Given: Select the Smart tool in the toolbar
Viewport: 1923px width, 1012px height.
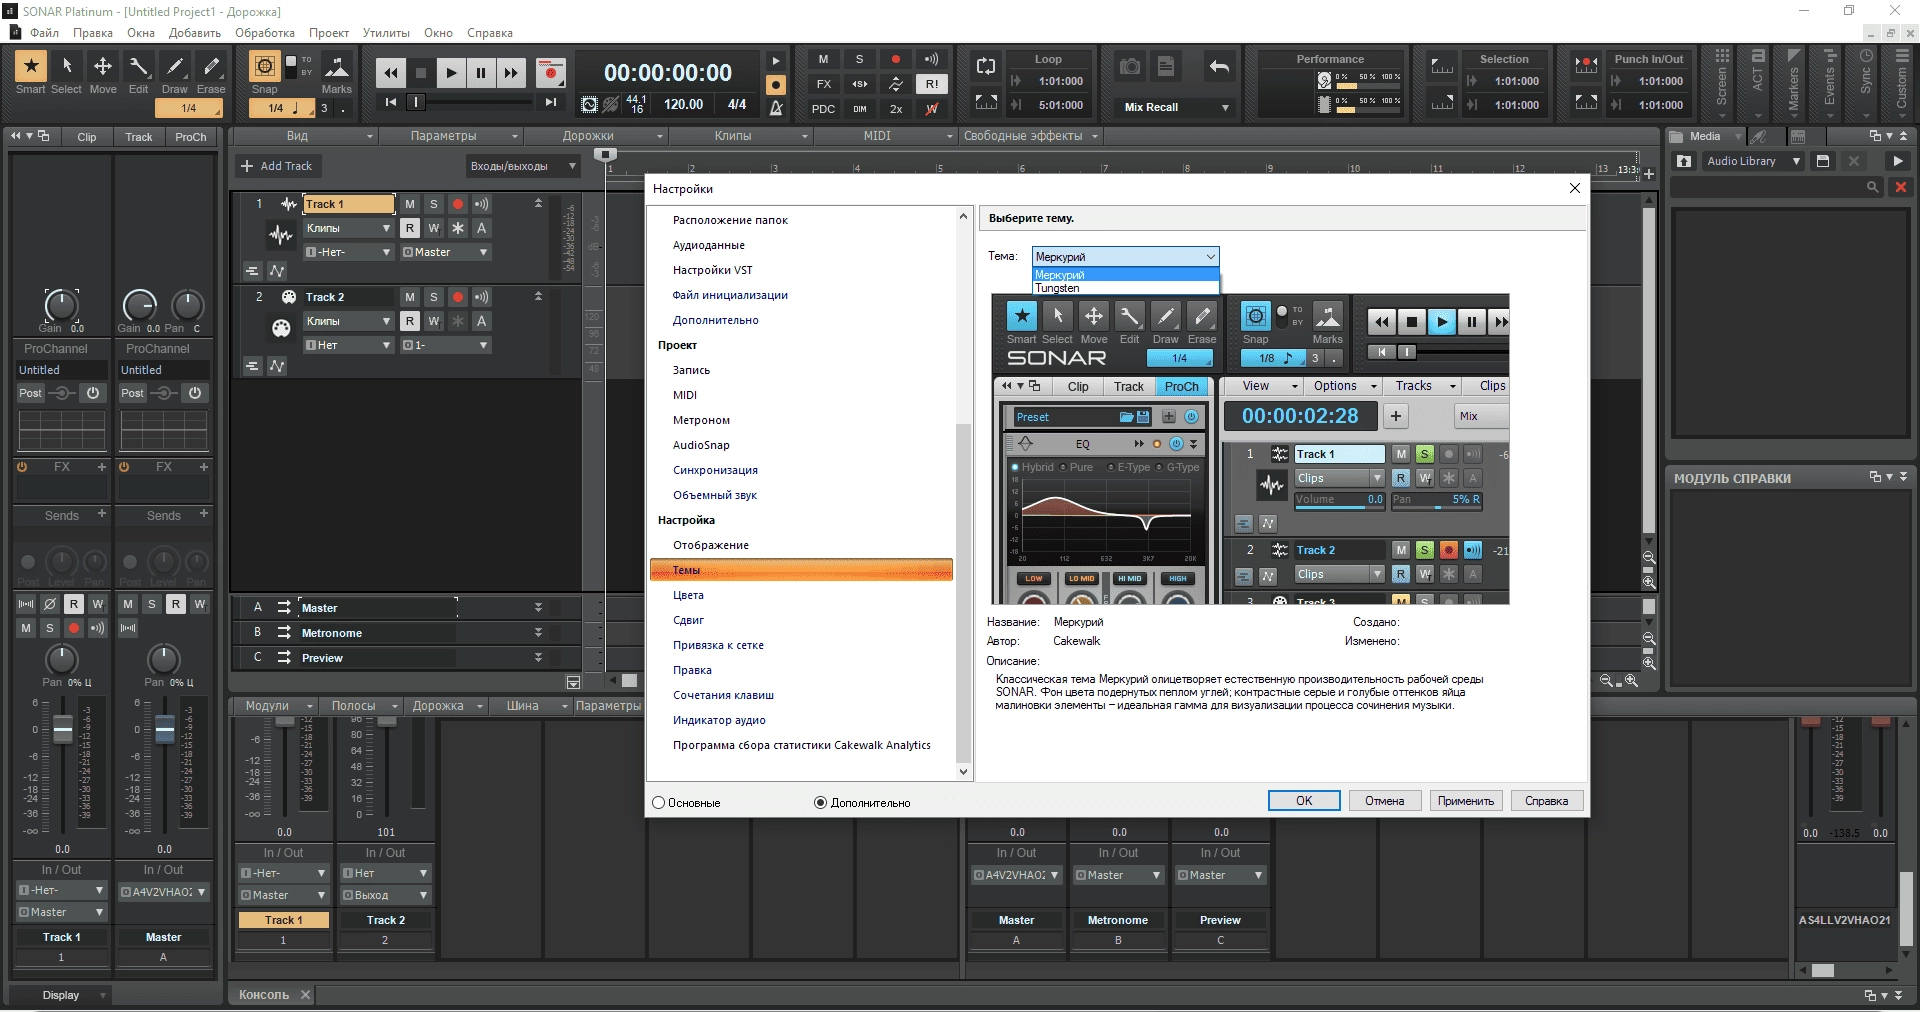Looking at the screenshot, I should (31, 66).
